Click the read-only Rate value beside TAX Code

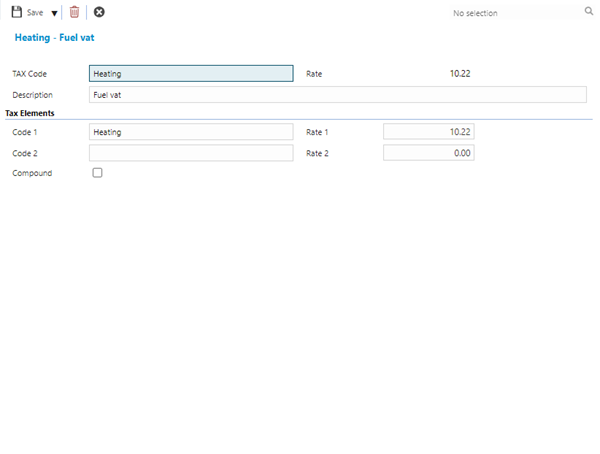460,74
